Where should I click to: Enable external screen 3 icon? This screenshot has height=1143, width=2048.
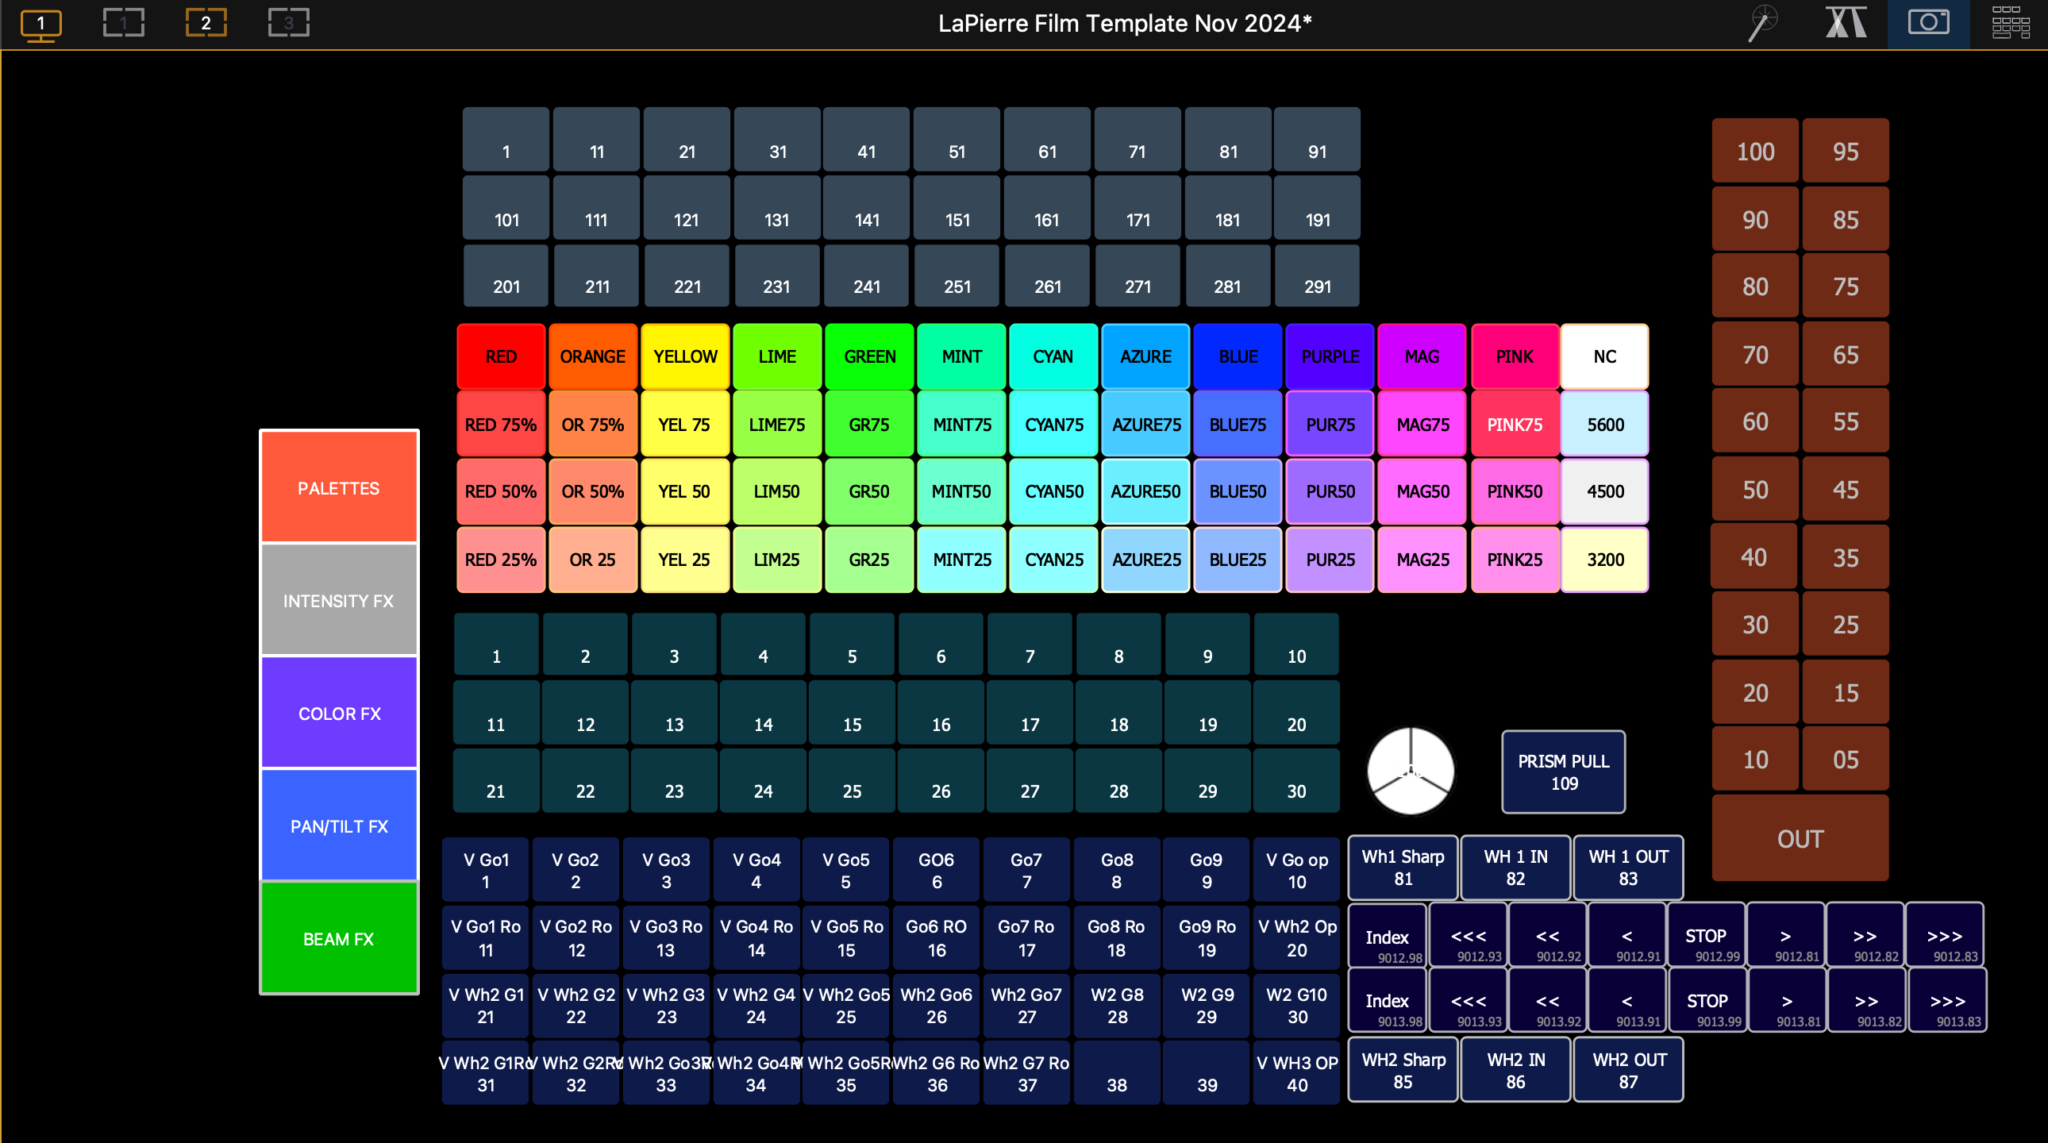288,22
